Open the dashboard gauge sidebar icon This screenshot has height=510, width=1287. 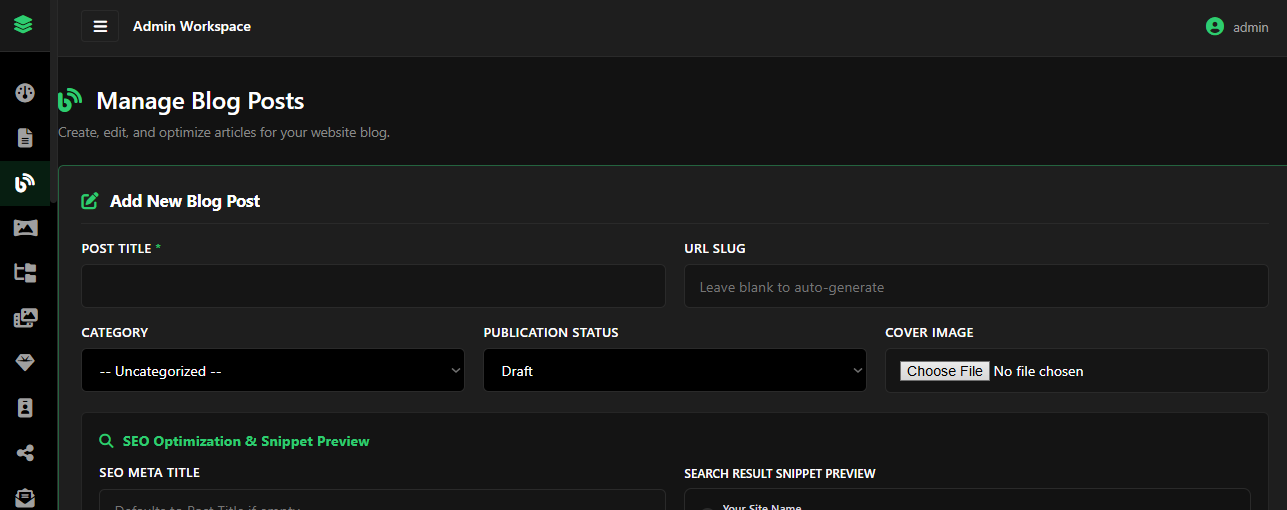(x=25, y=93)
